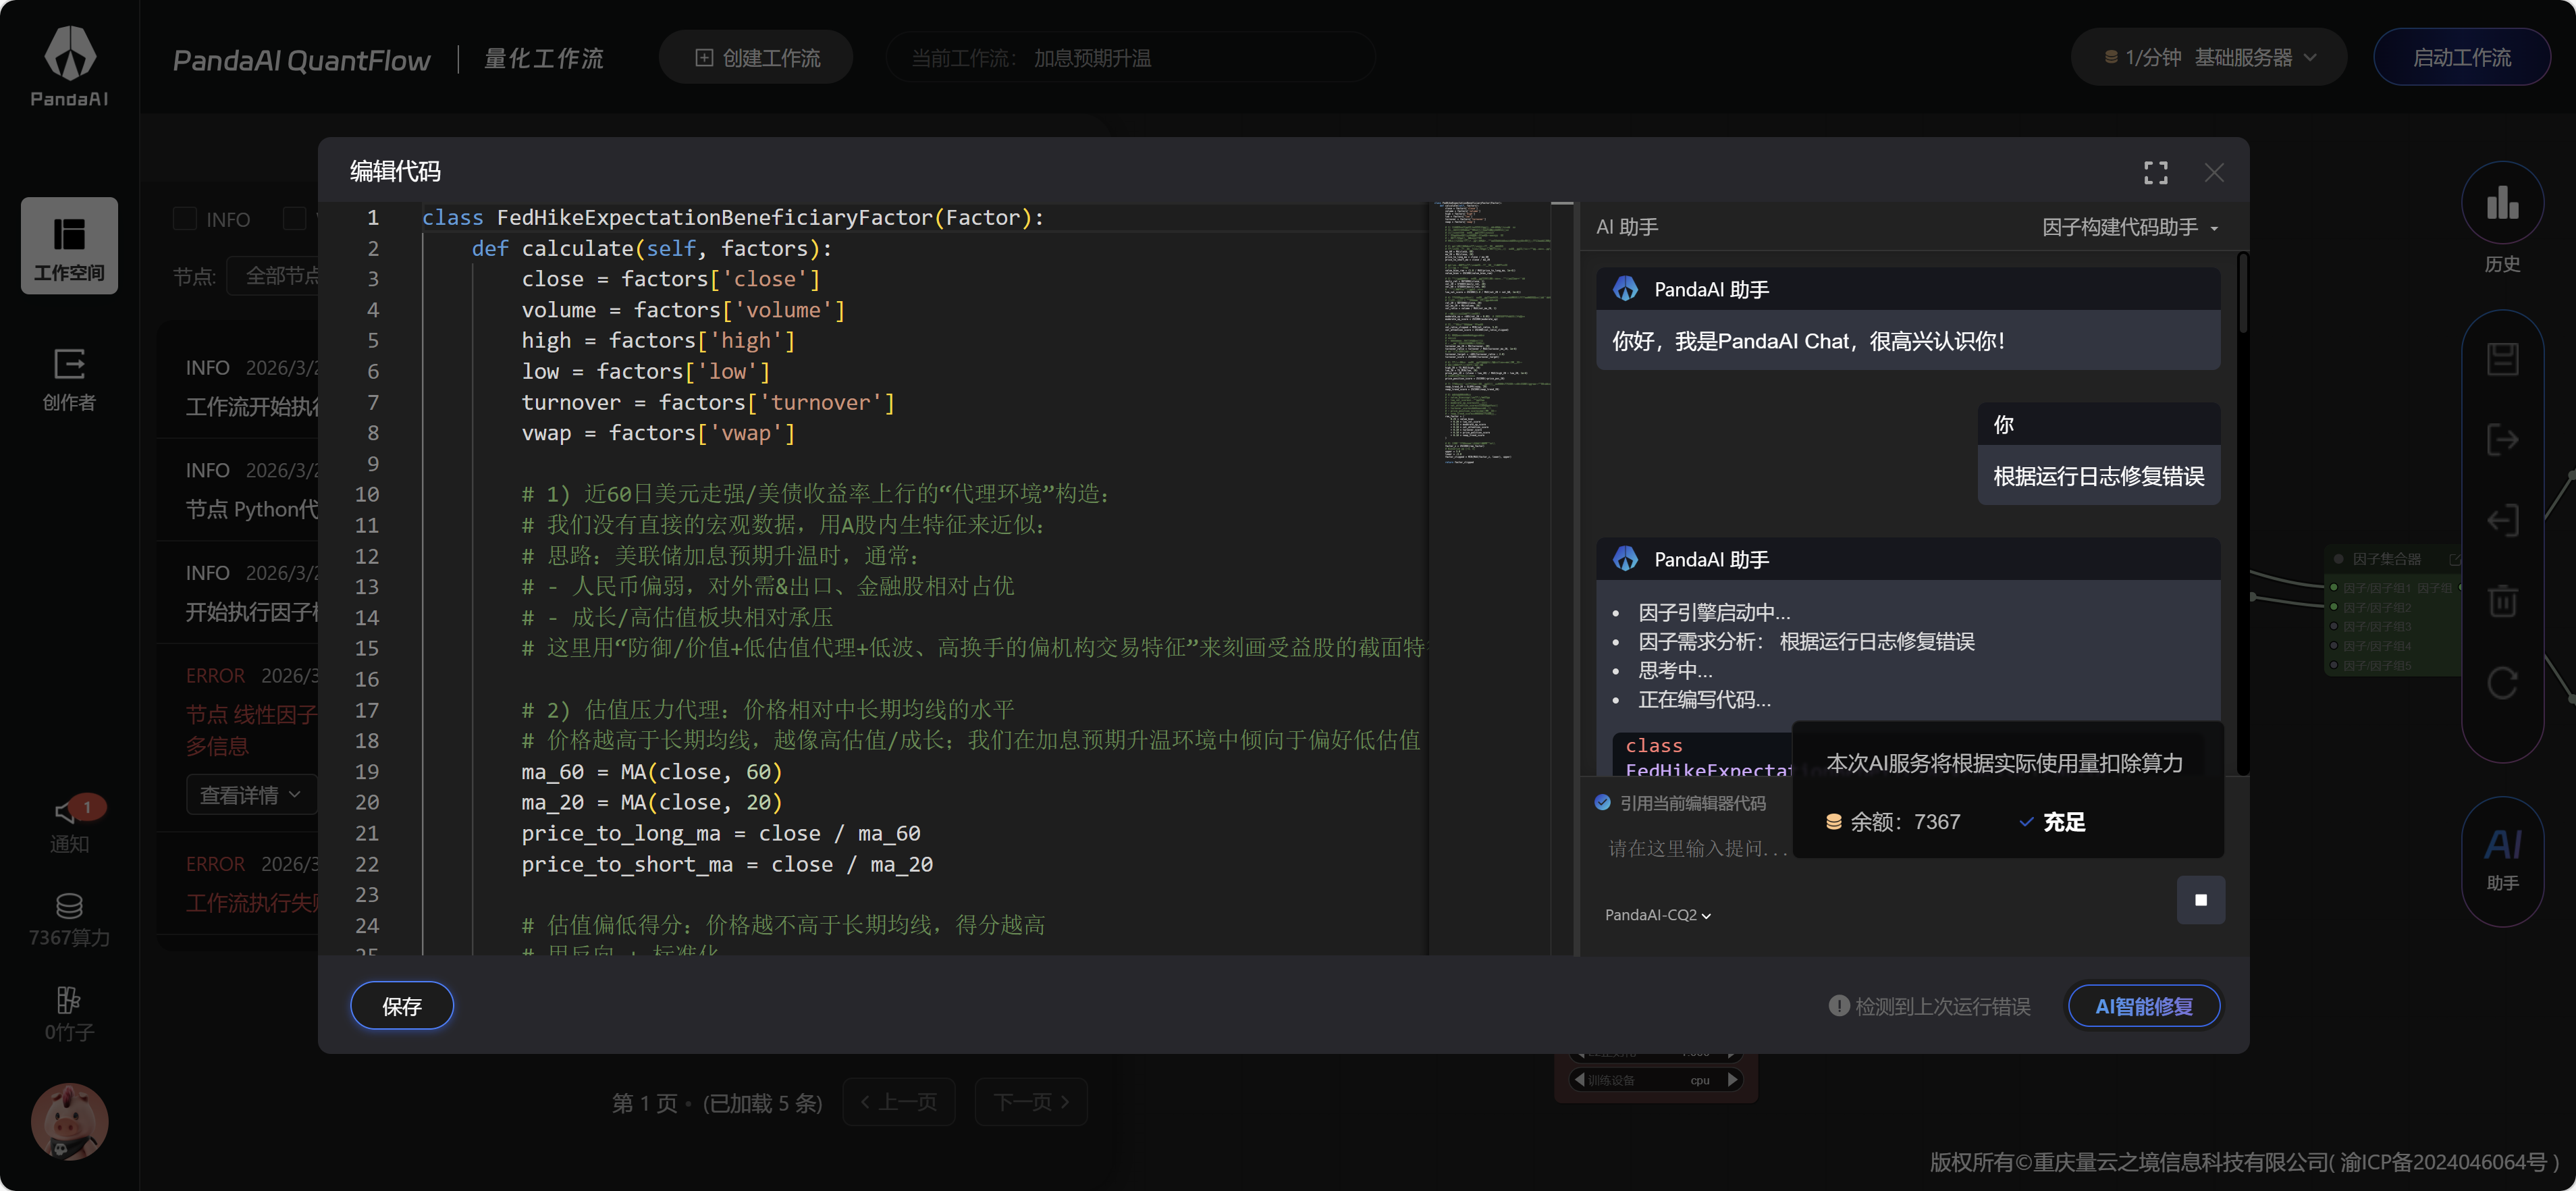The width and height of the screenshot is (2576, 1191).
Task: Click the 因子/因子组2 input port
Action: pyautogui.click(x=2334, y=607)
